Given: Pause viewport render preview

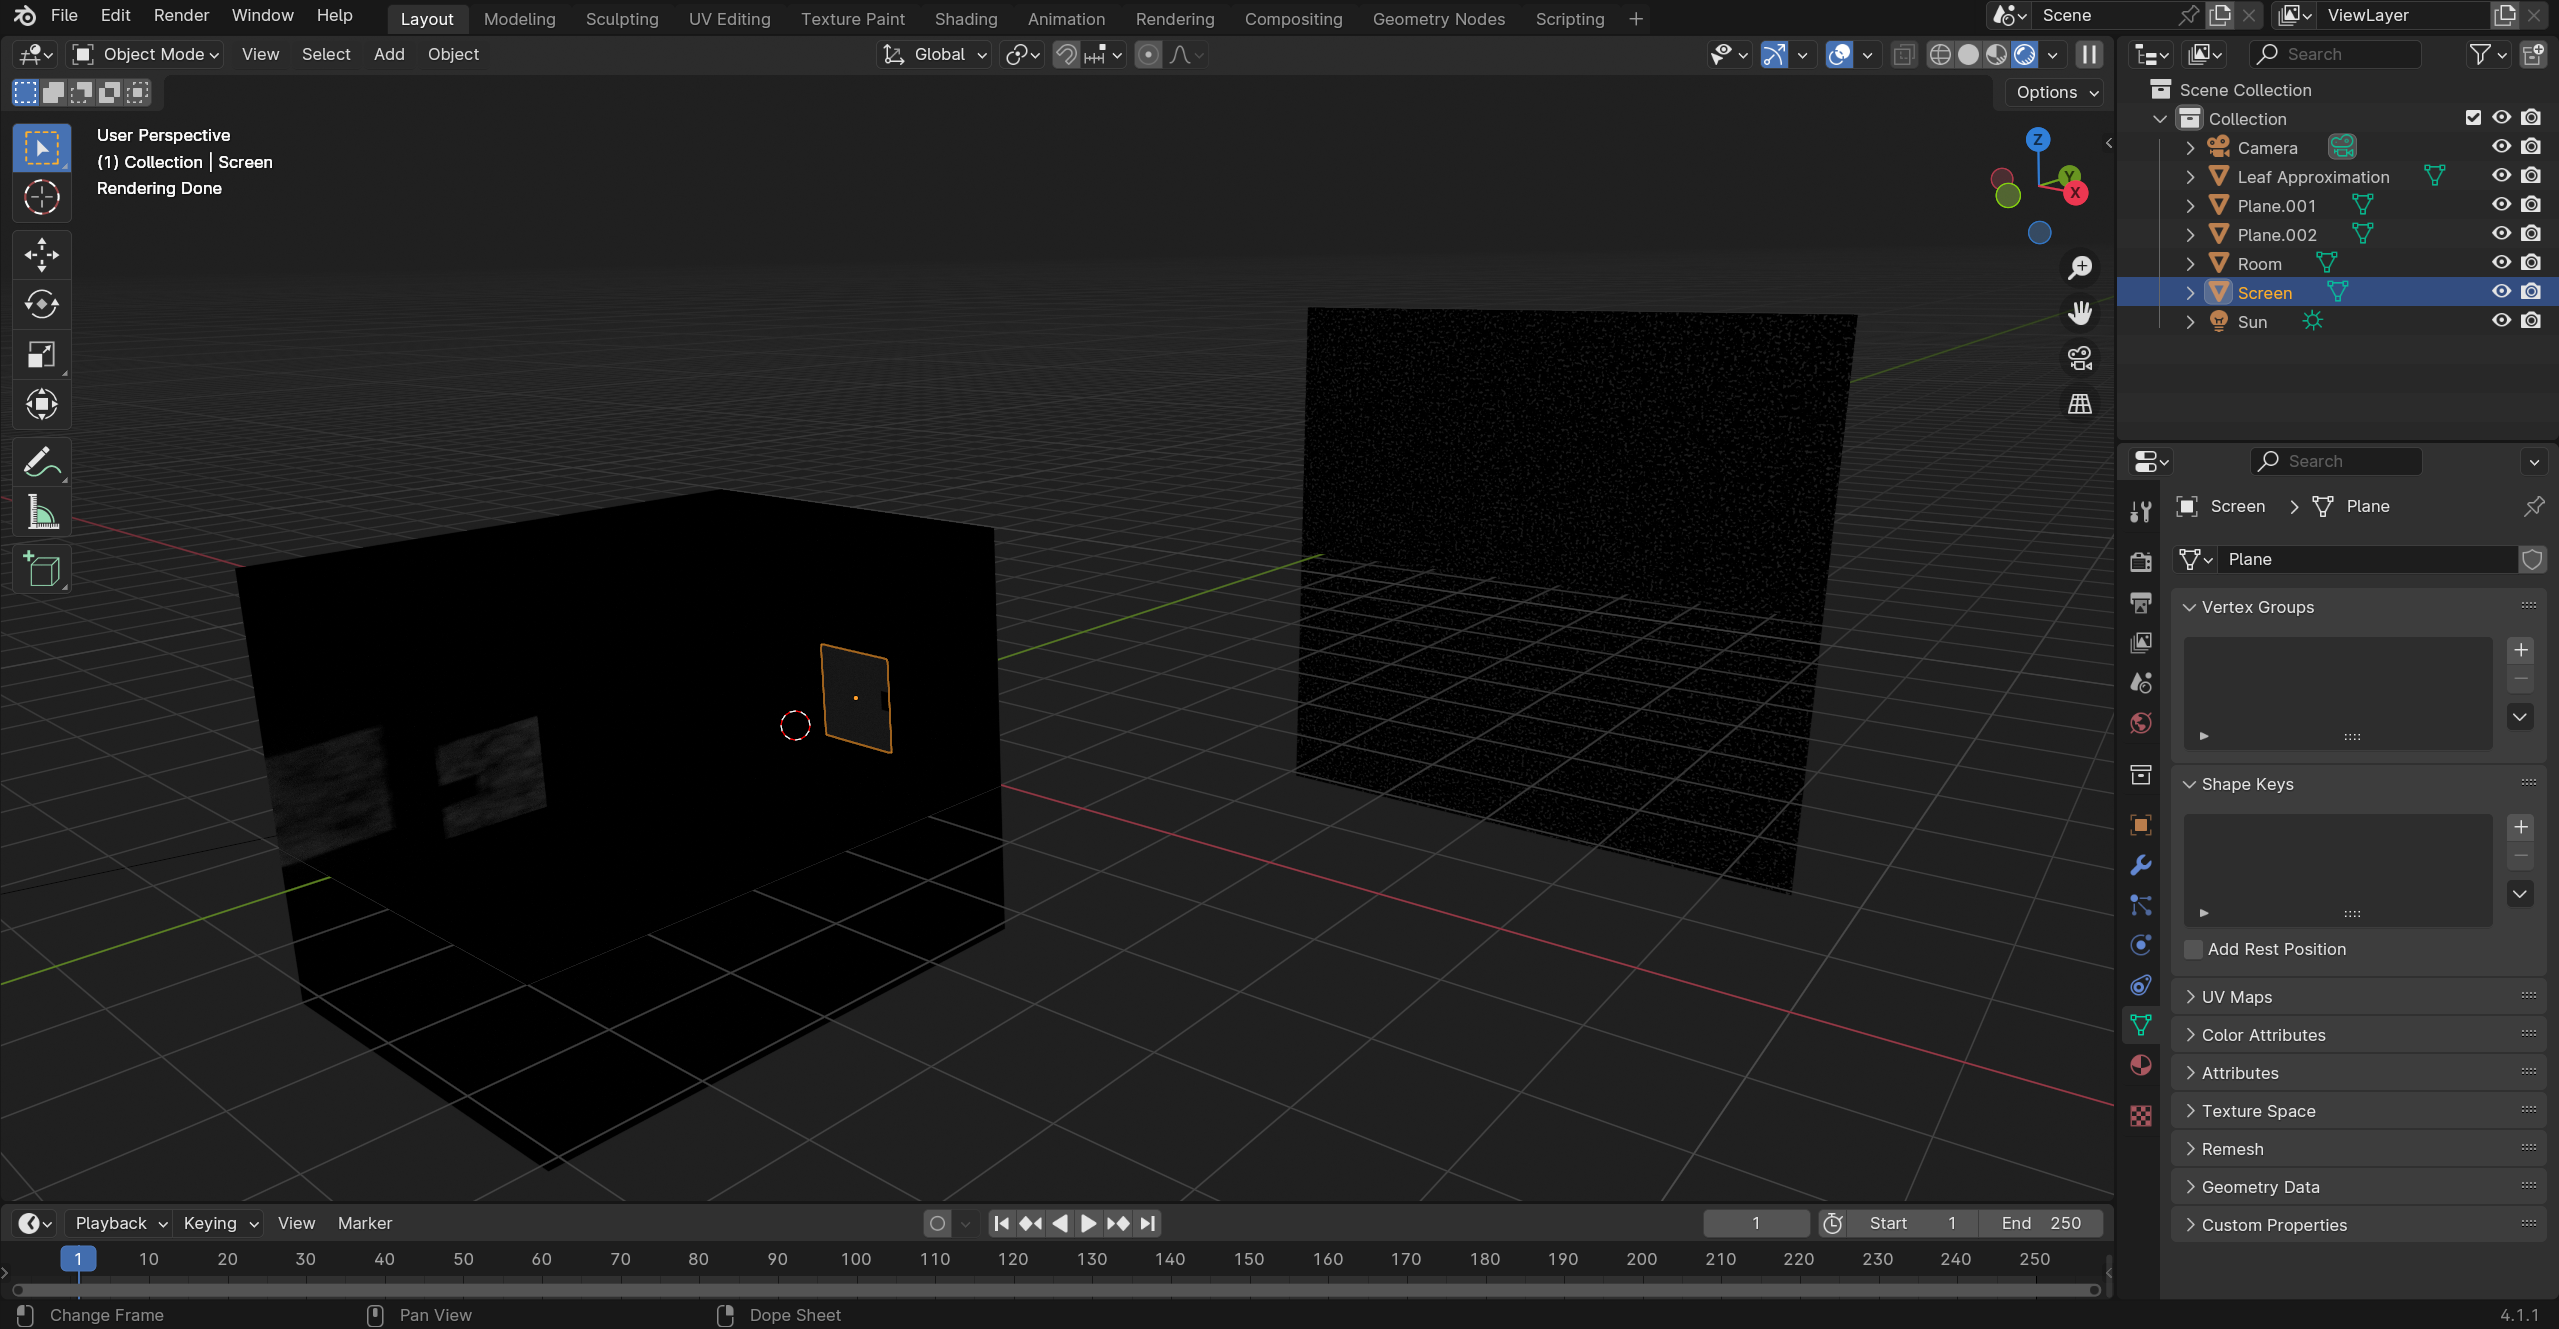Looking at the screenshot, I should tap(2089, 55).
